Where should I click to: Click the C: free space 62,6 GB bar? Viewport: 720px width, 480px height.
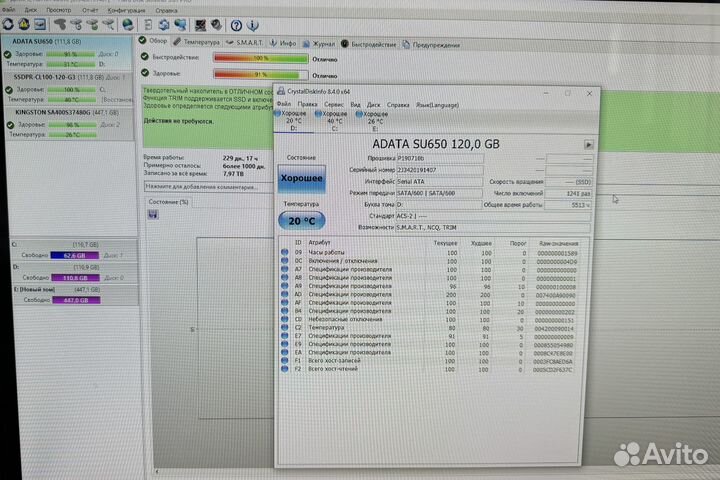click(74, 255)
